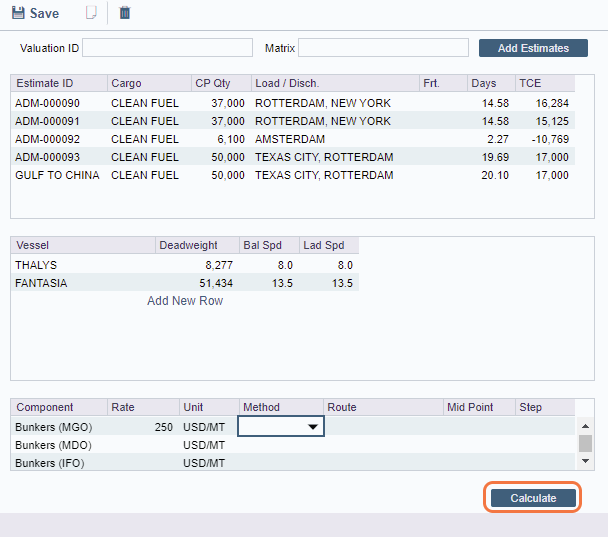This screenshot has height=537, width=608.
Task: Click the Save floppy disk icon
Action: [x=18, y=14]
